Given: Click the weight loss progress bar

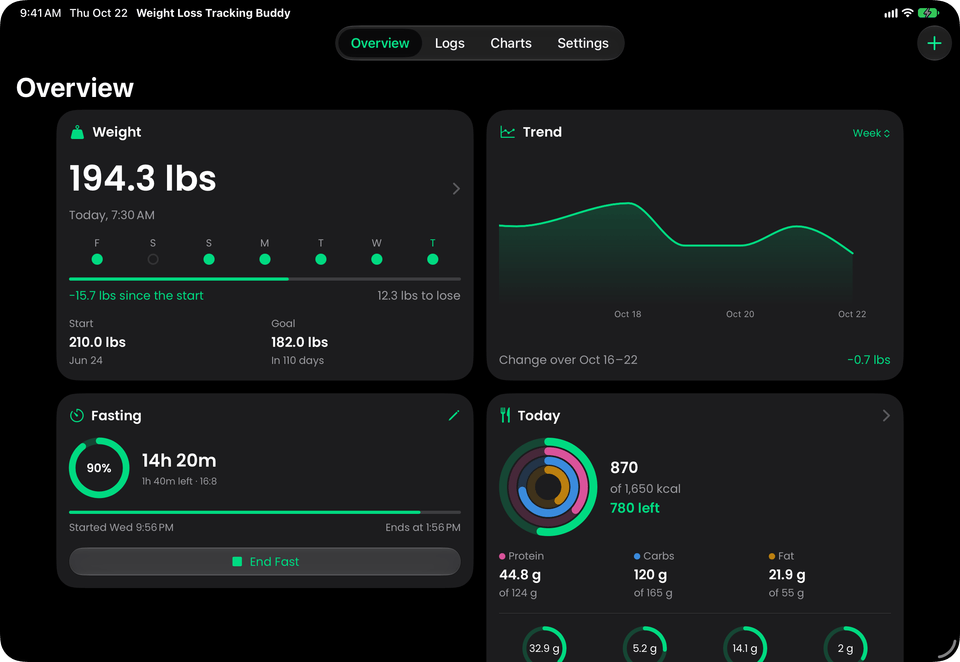Looking at the screenshot, I should click(264, 279).
